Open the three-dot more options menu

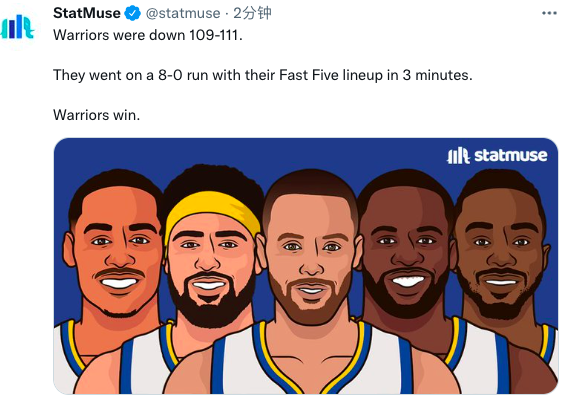point(549,13)
